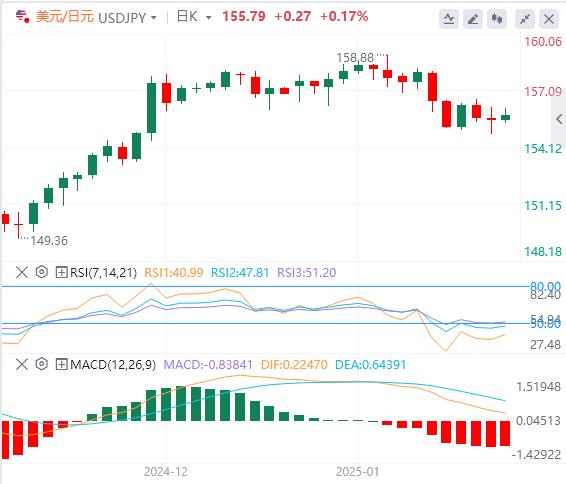Switch chart style with candlestick icon
The height and width of the screenshot is (484, 566).
497,19
